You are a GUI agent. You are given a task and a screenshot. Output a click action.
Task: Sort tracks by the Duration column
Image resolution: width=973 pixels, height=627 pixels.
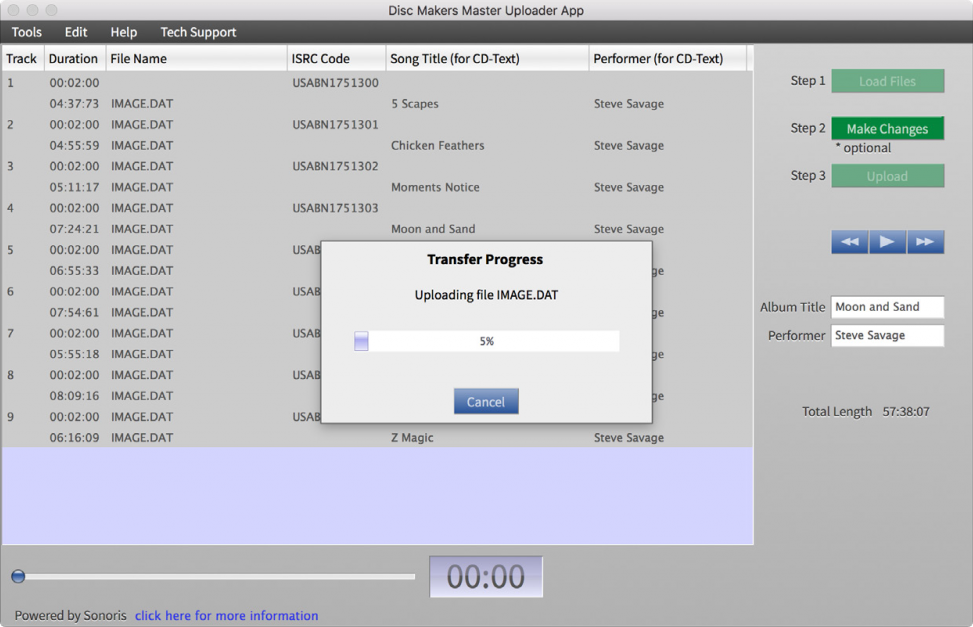pyautogui.click(x=73, y=58)
